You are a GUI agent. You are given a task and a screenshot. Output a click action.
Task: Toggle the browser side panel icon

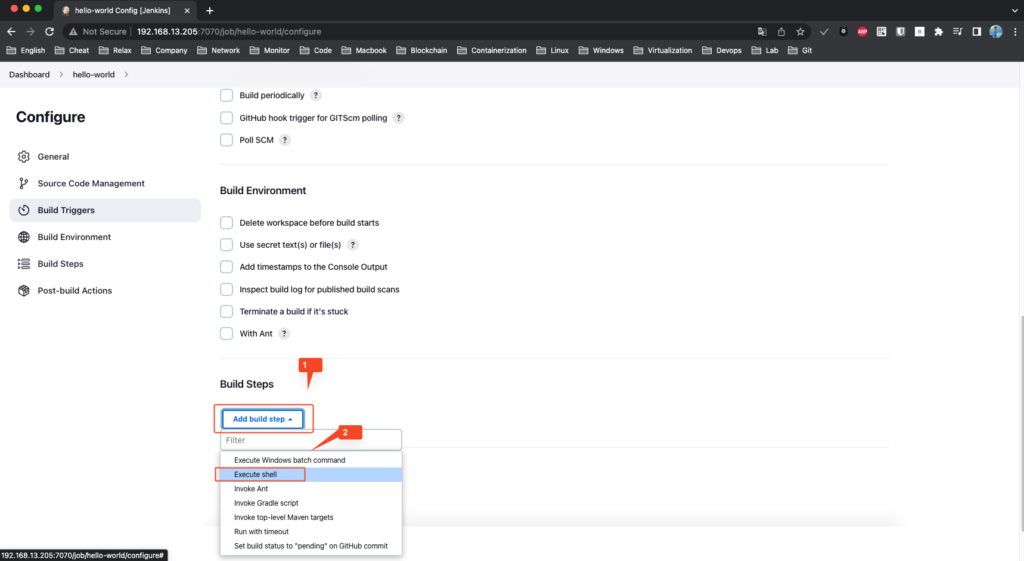[x=976, y=31]
